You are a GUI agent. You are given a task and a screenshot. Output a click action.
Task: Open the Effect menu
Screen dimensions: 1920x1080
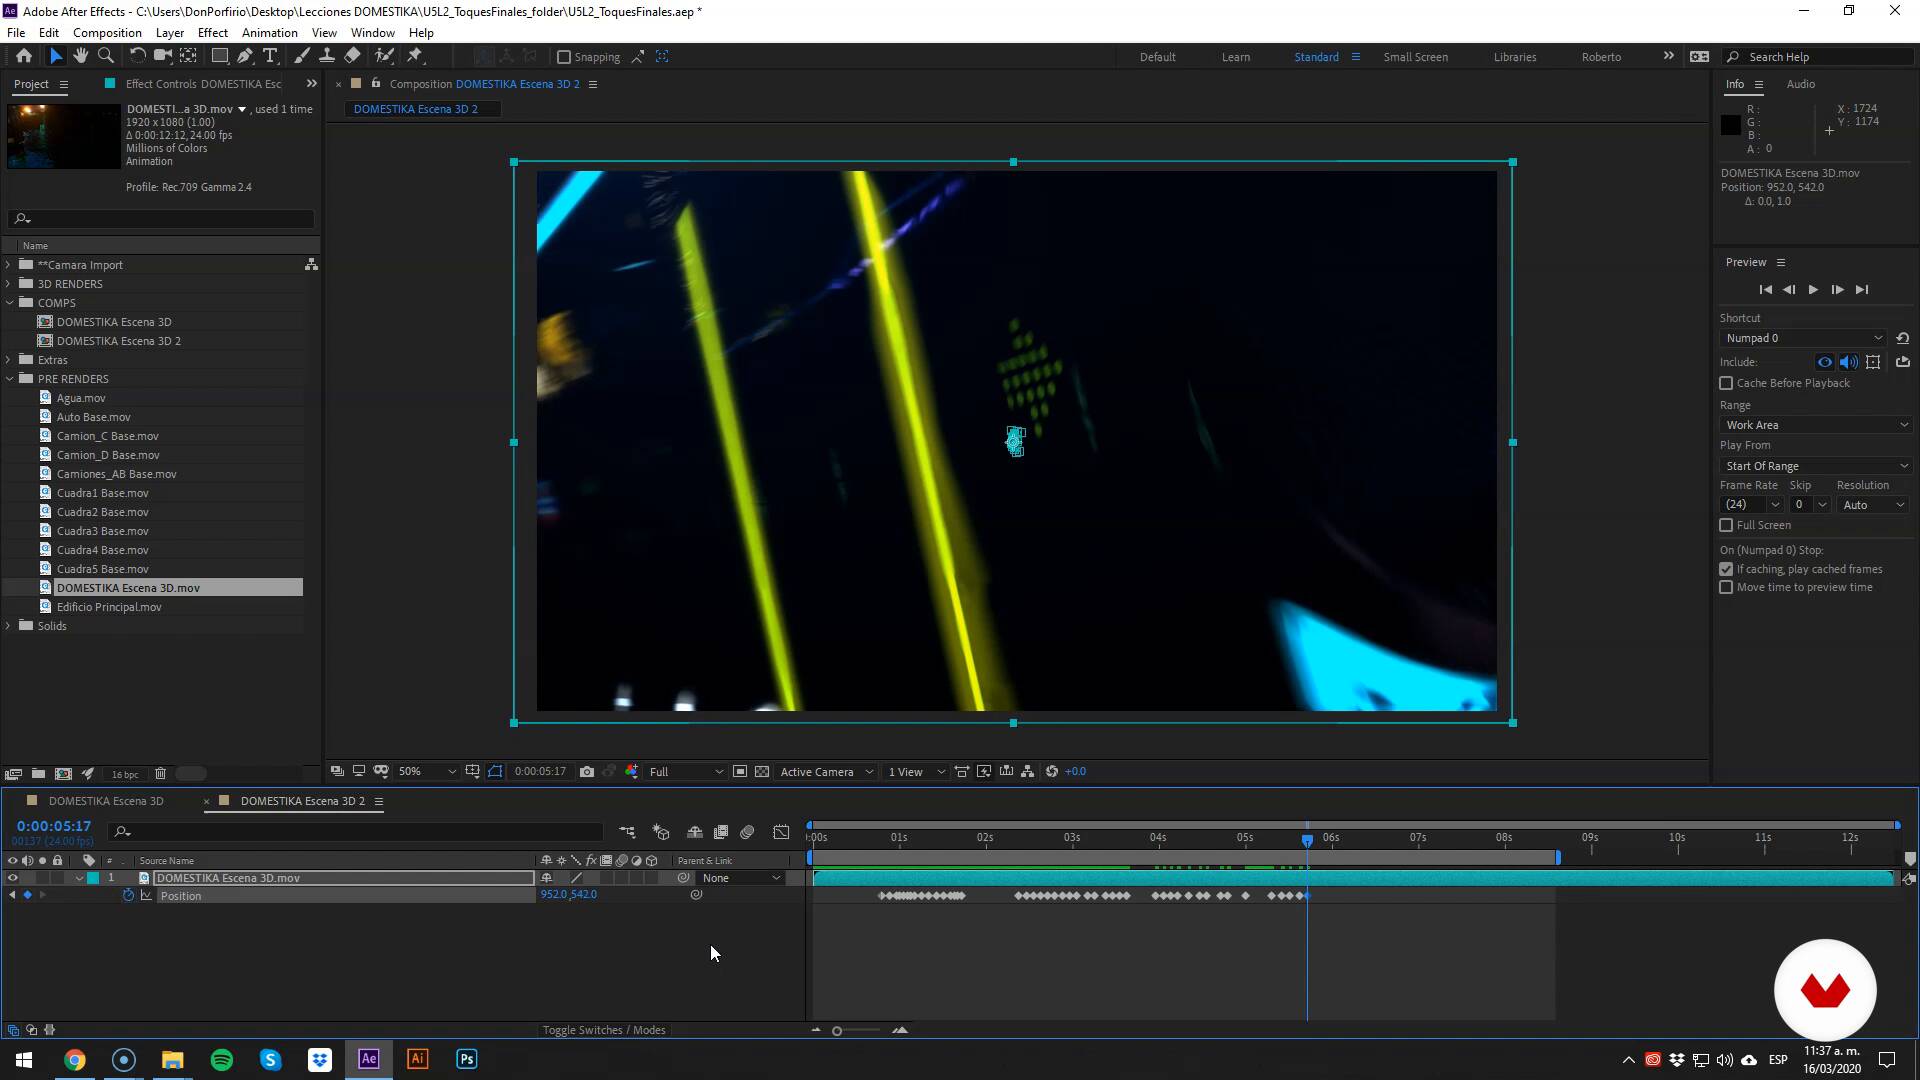pyautogui.click(x=213, y=33)
